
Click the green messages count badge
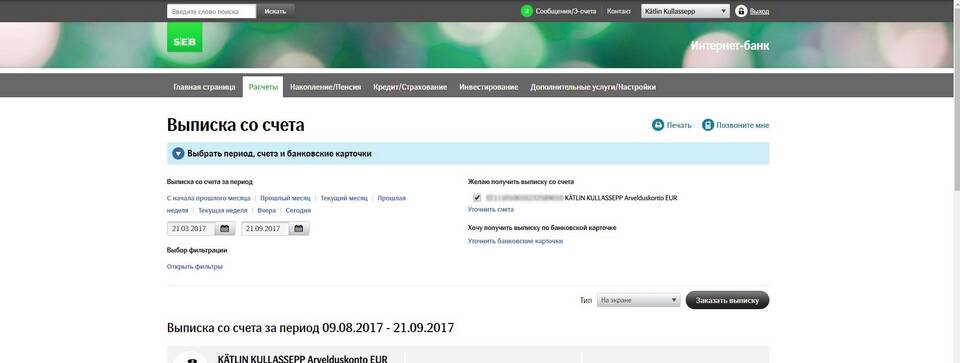tap(527, 11)
